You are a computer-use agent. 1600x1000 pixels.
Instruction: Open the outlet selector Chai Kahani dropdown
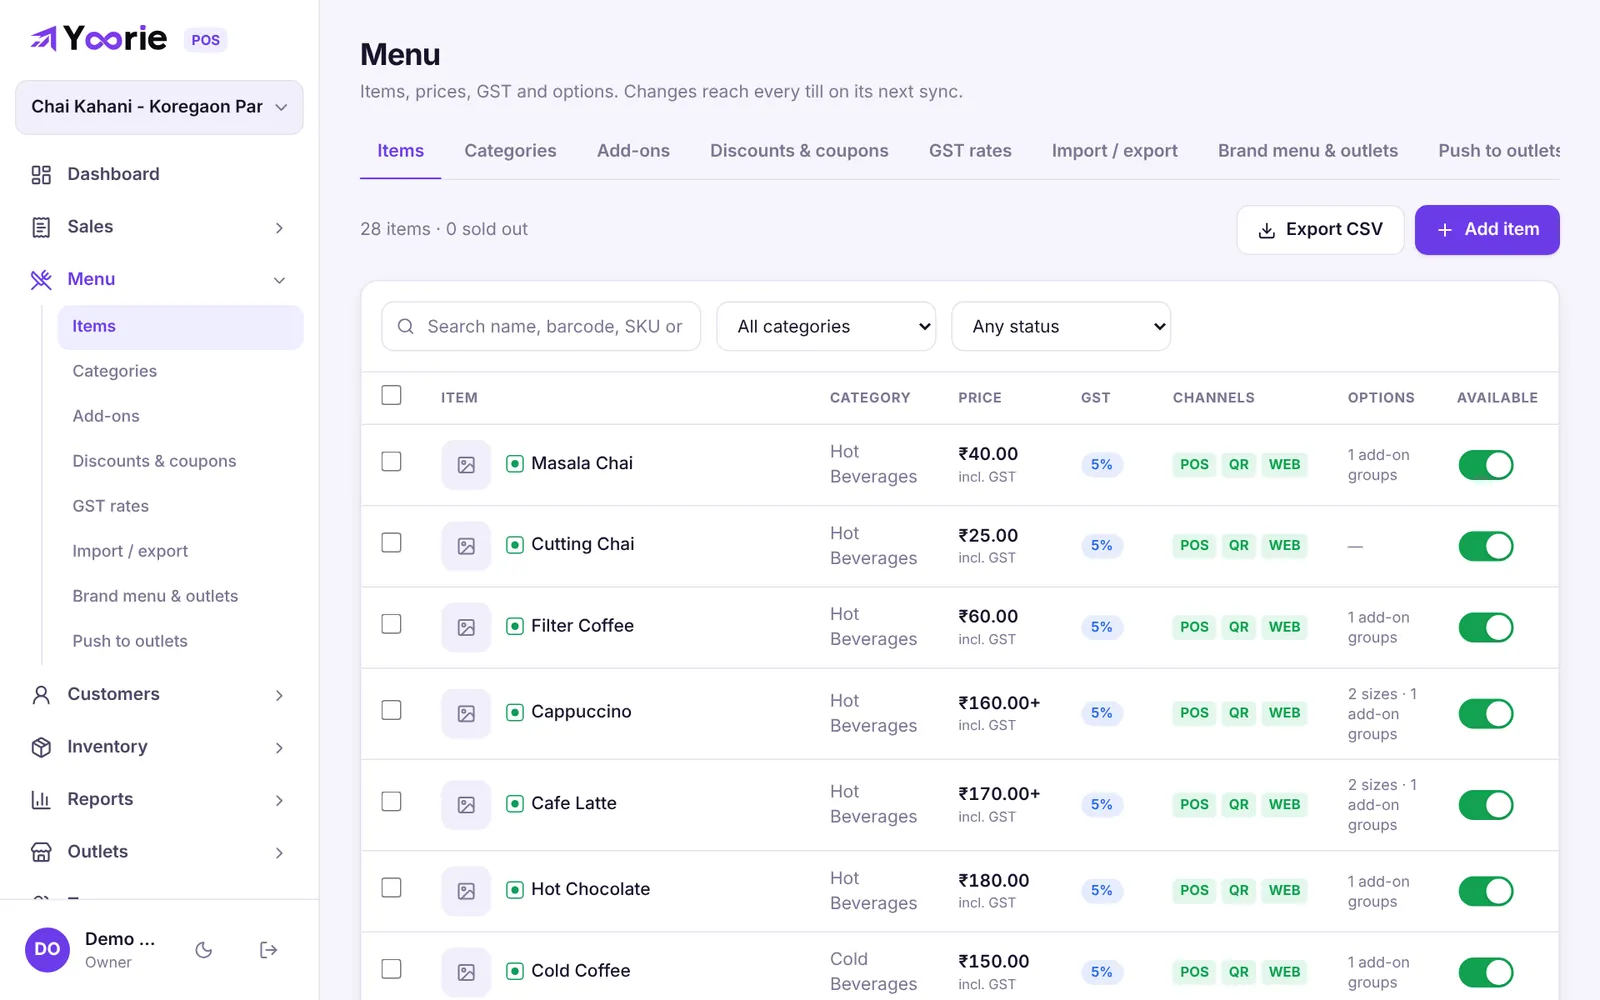pos(159,107)
